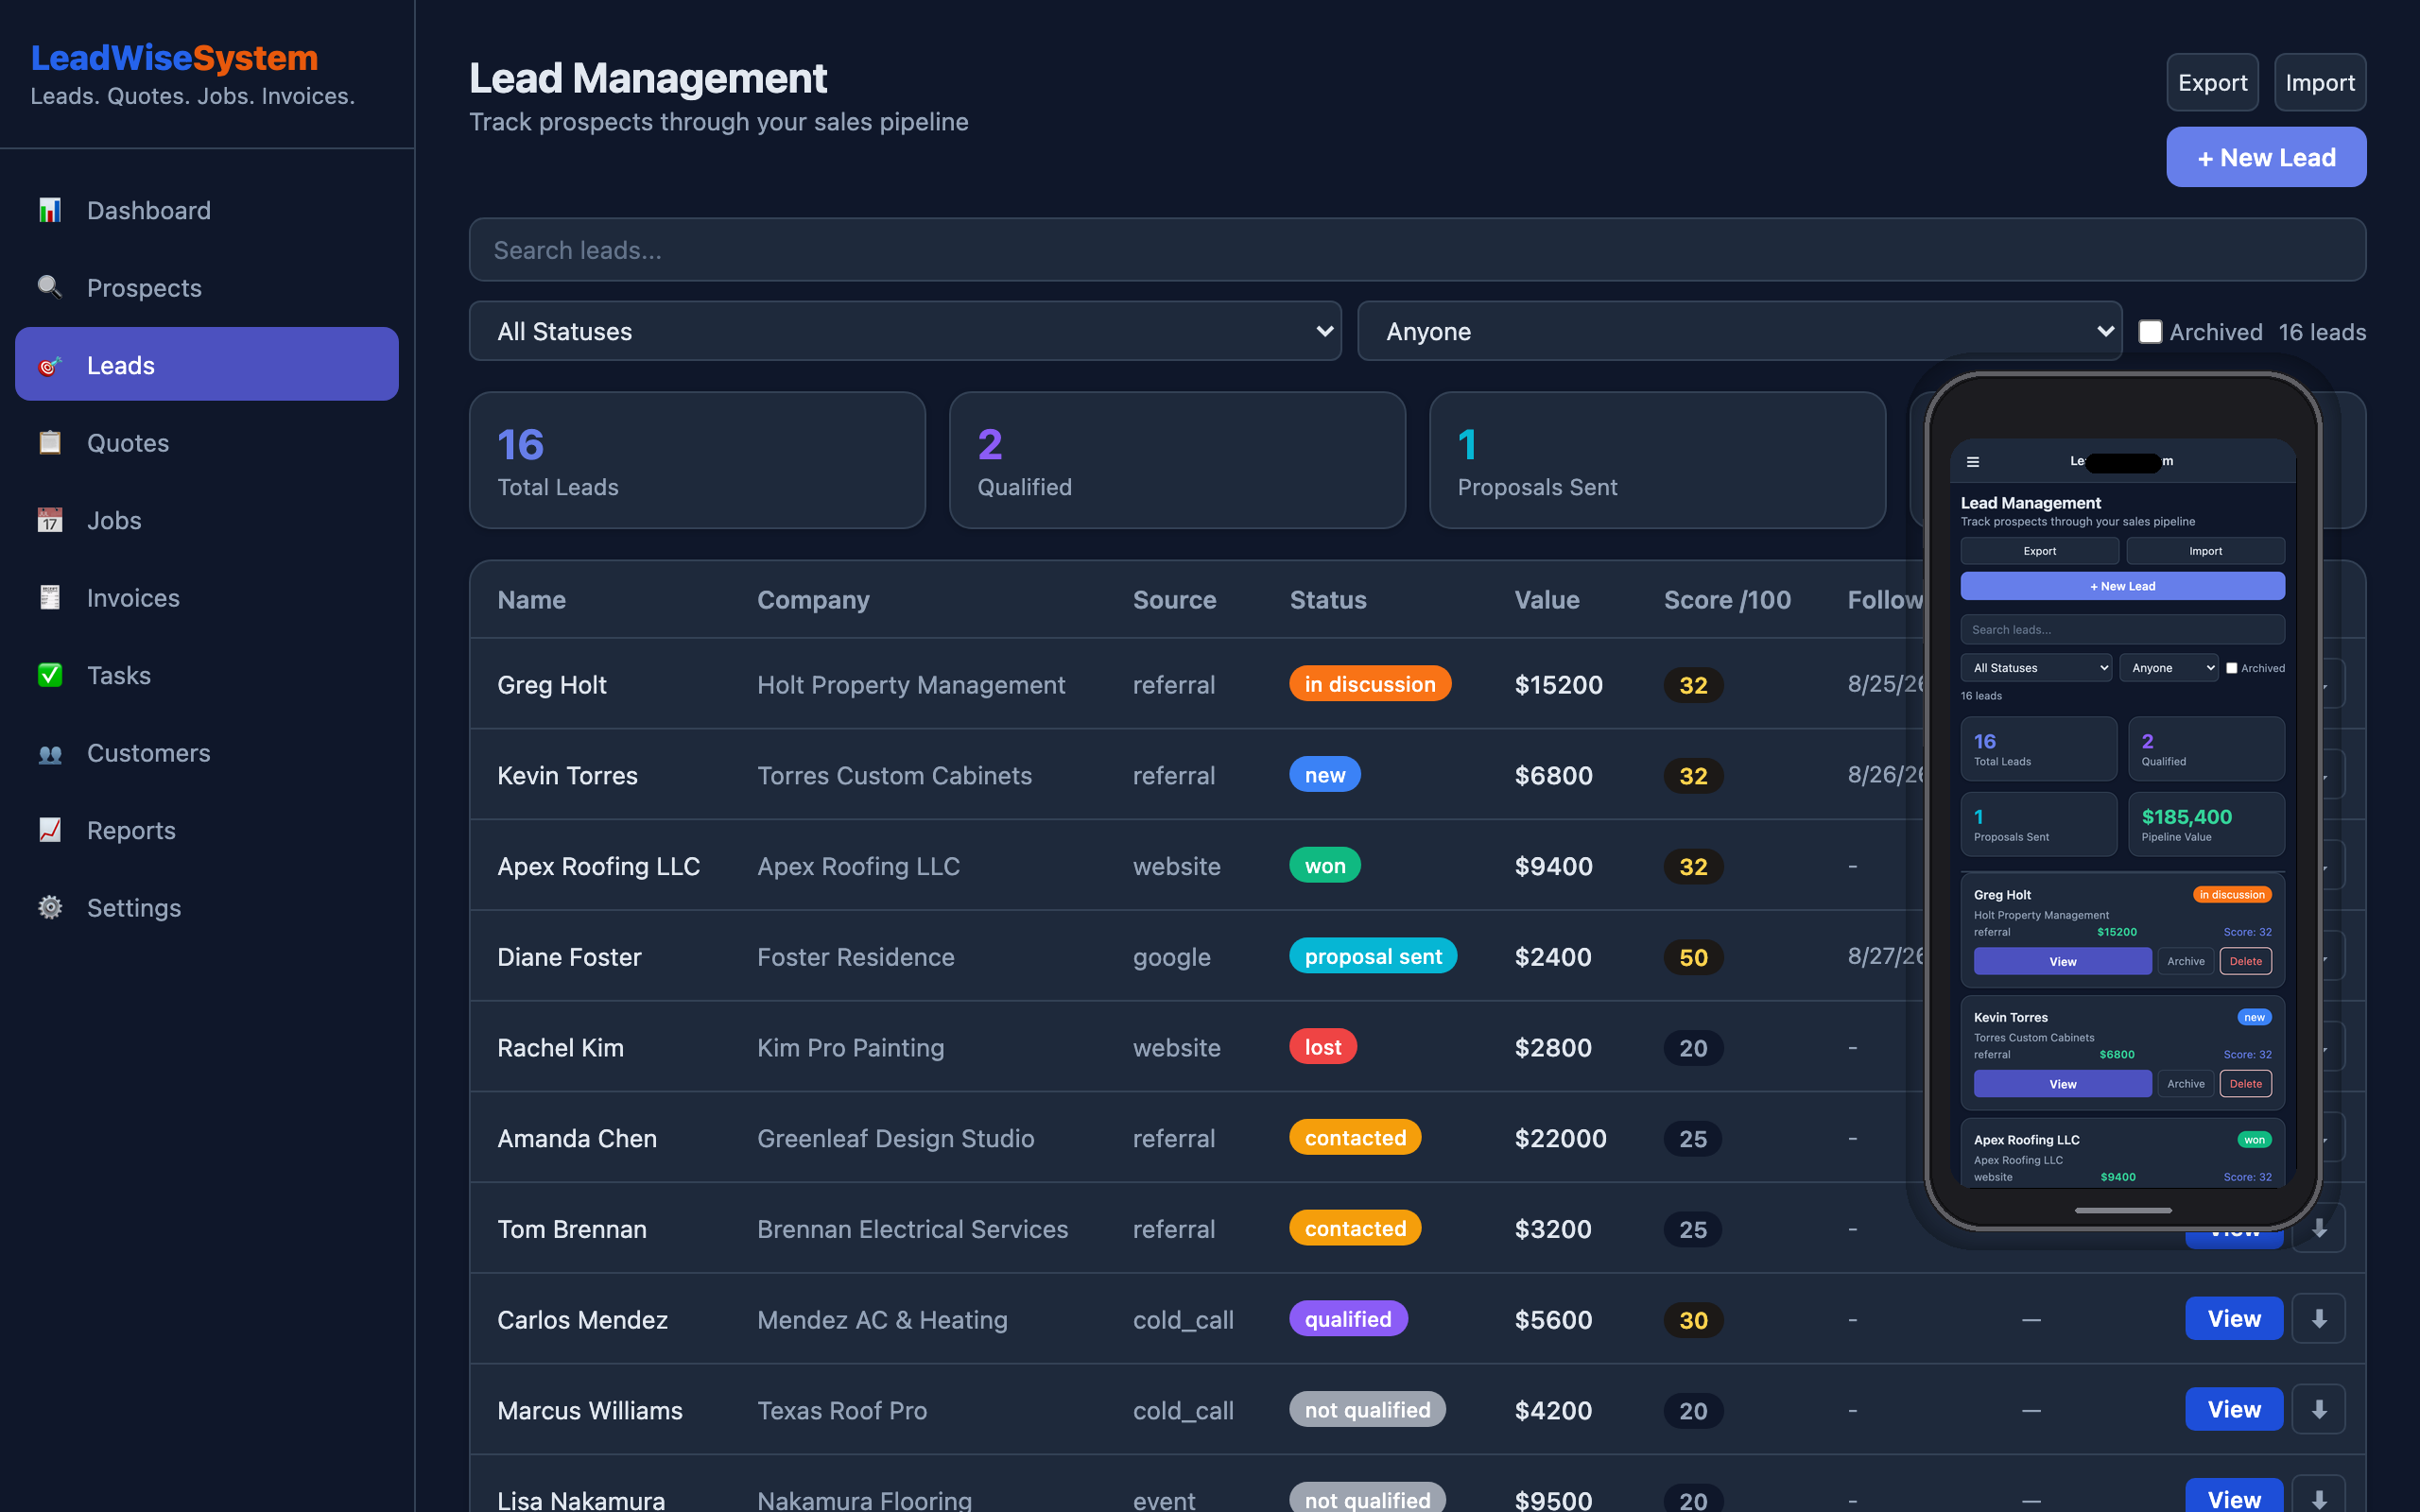Click 'new' status badge for Kevin Torres in table

[x=1324, y=775]
